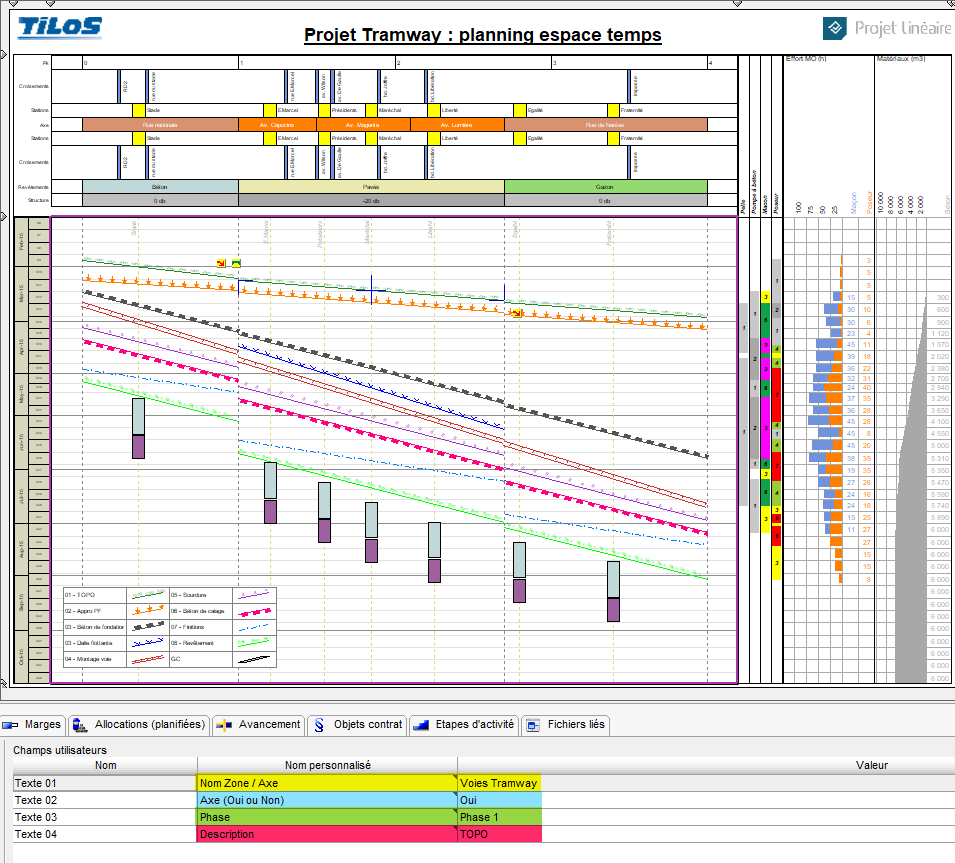The width and height of the screenshot is (955, 863).
Task: Select the upper Liberté station yellow box
Action: tap(434, 110)
